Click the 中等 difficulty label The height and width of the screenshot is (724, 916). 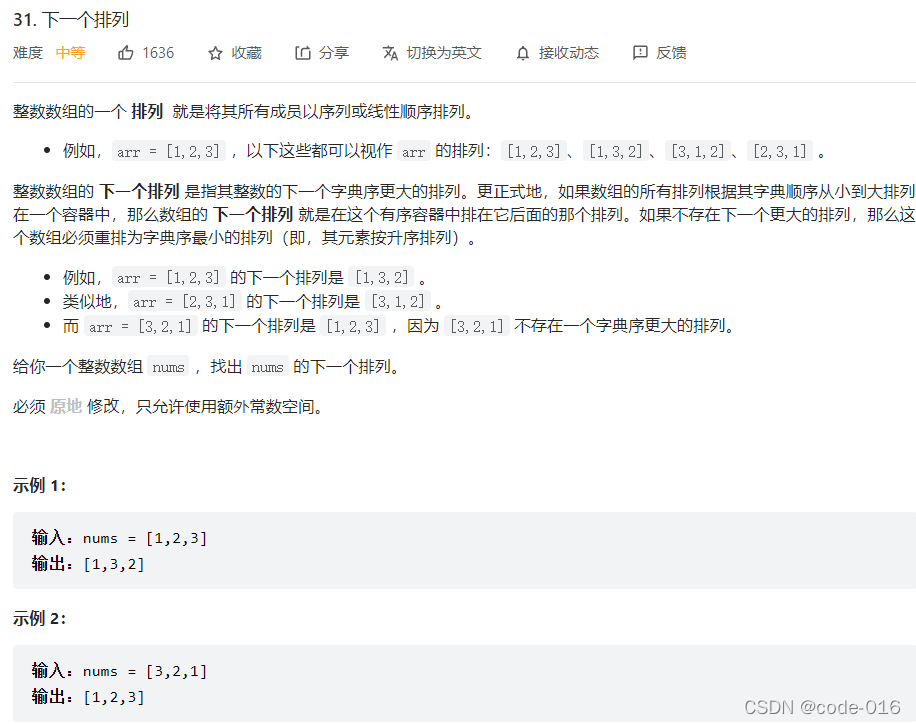[x=71, y=53]
